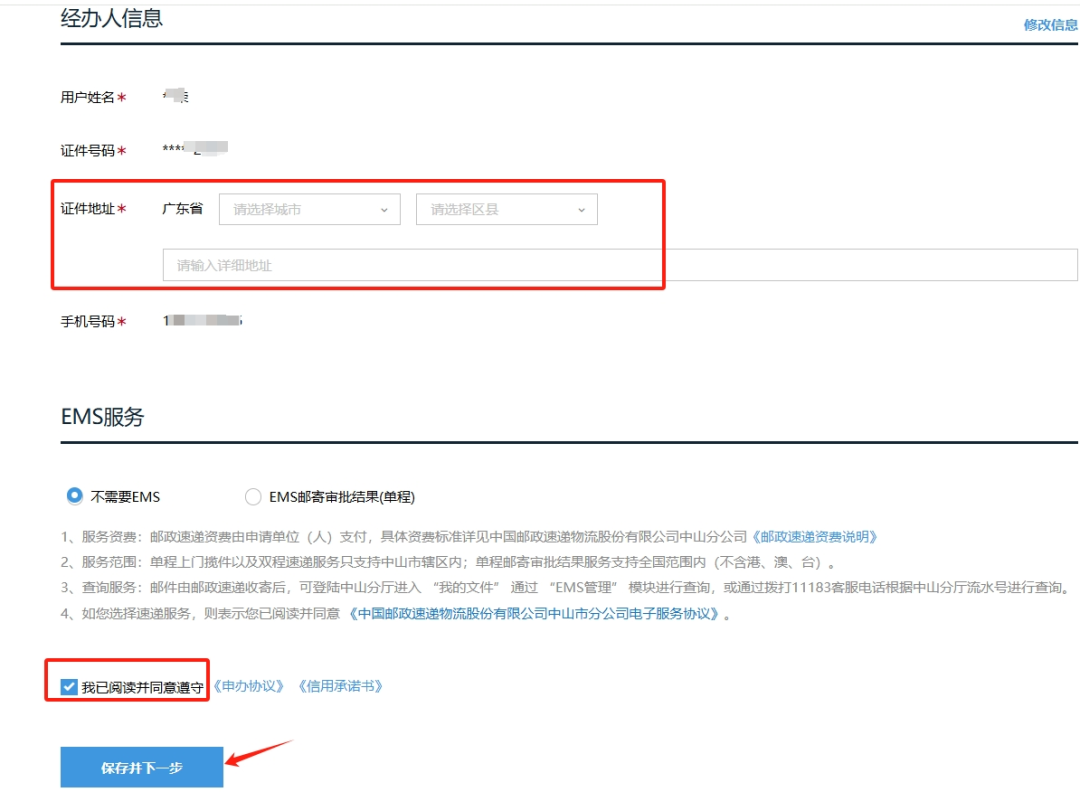Uncheck the 我已阅读并同意遵守 agreement checkbox
The height and width of the screenshot is (792, 1080).
(68, 686)
